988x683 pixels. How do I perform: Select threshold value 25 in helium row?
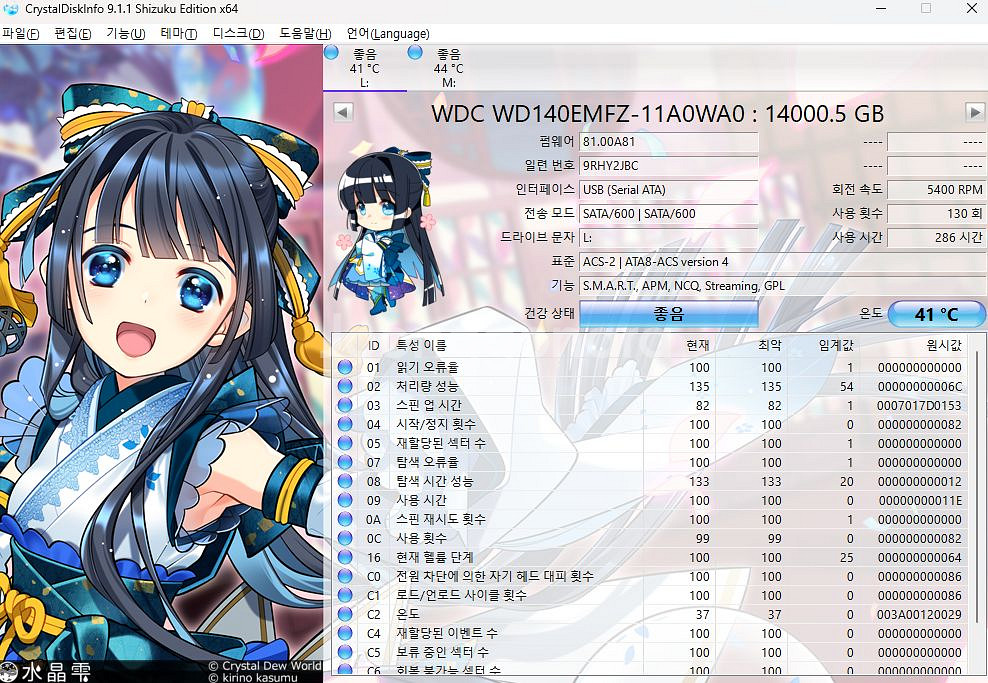[846, 558]
